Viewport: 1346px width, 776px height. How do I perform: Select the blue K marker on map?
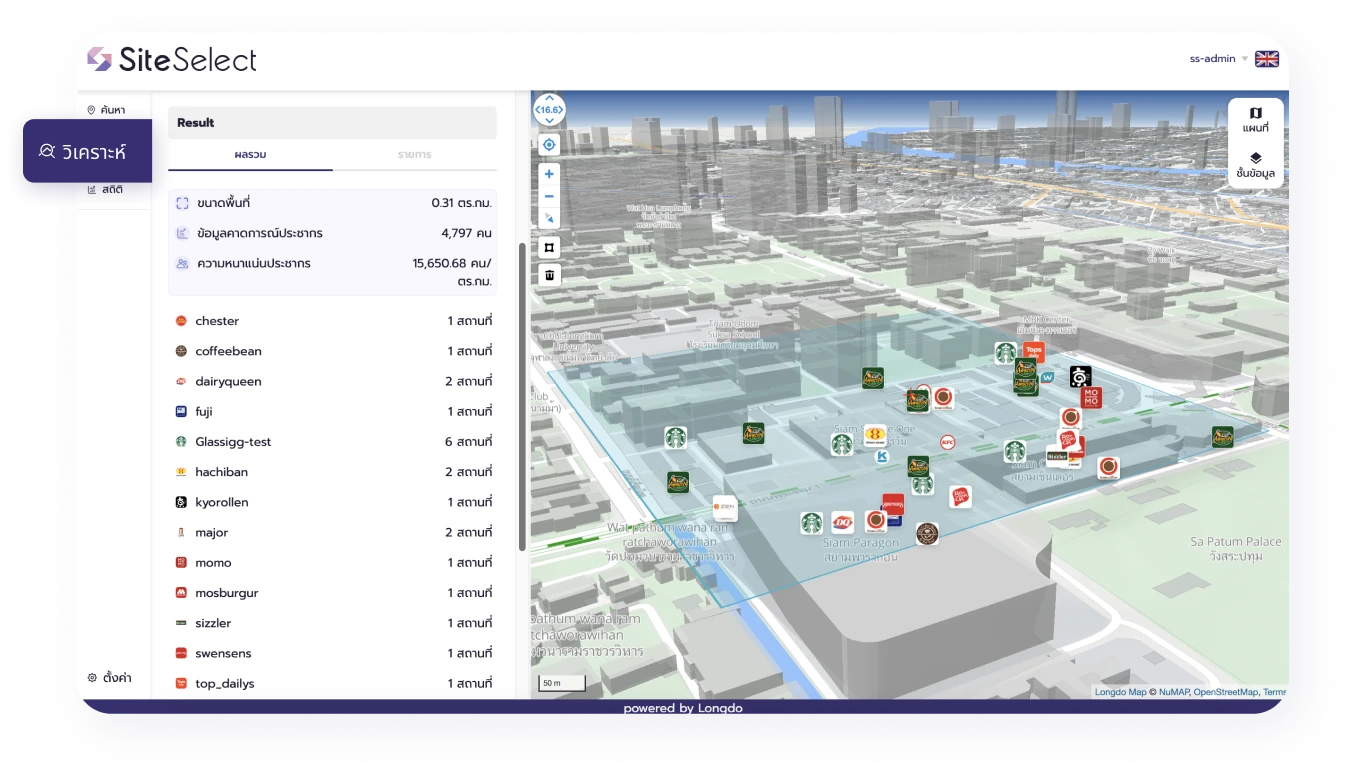[882, 456]
